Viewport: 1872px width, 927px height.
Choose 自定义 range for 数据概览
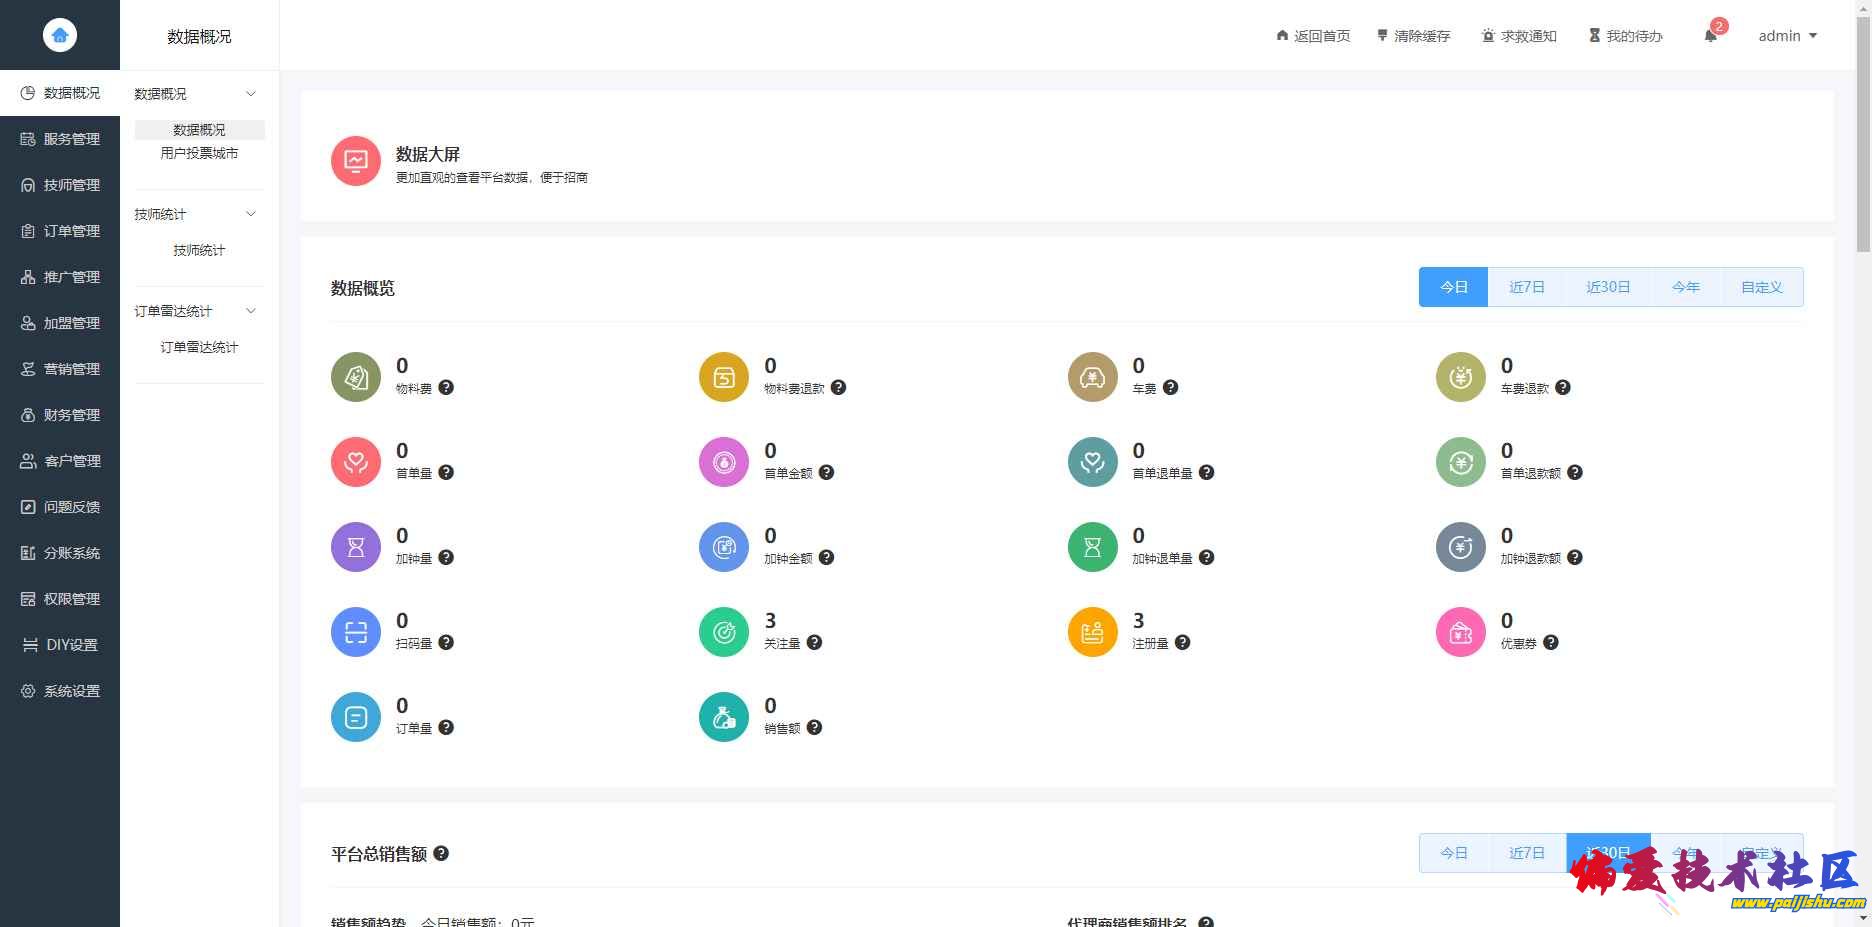[1761, 287]
